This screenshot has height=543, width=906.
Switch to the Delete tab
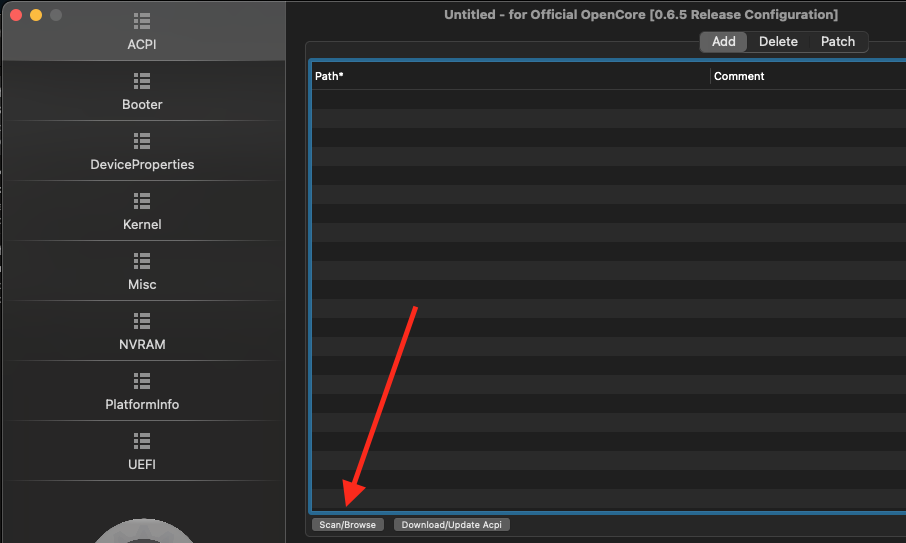778,42
